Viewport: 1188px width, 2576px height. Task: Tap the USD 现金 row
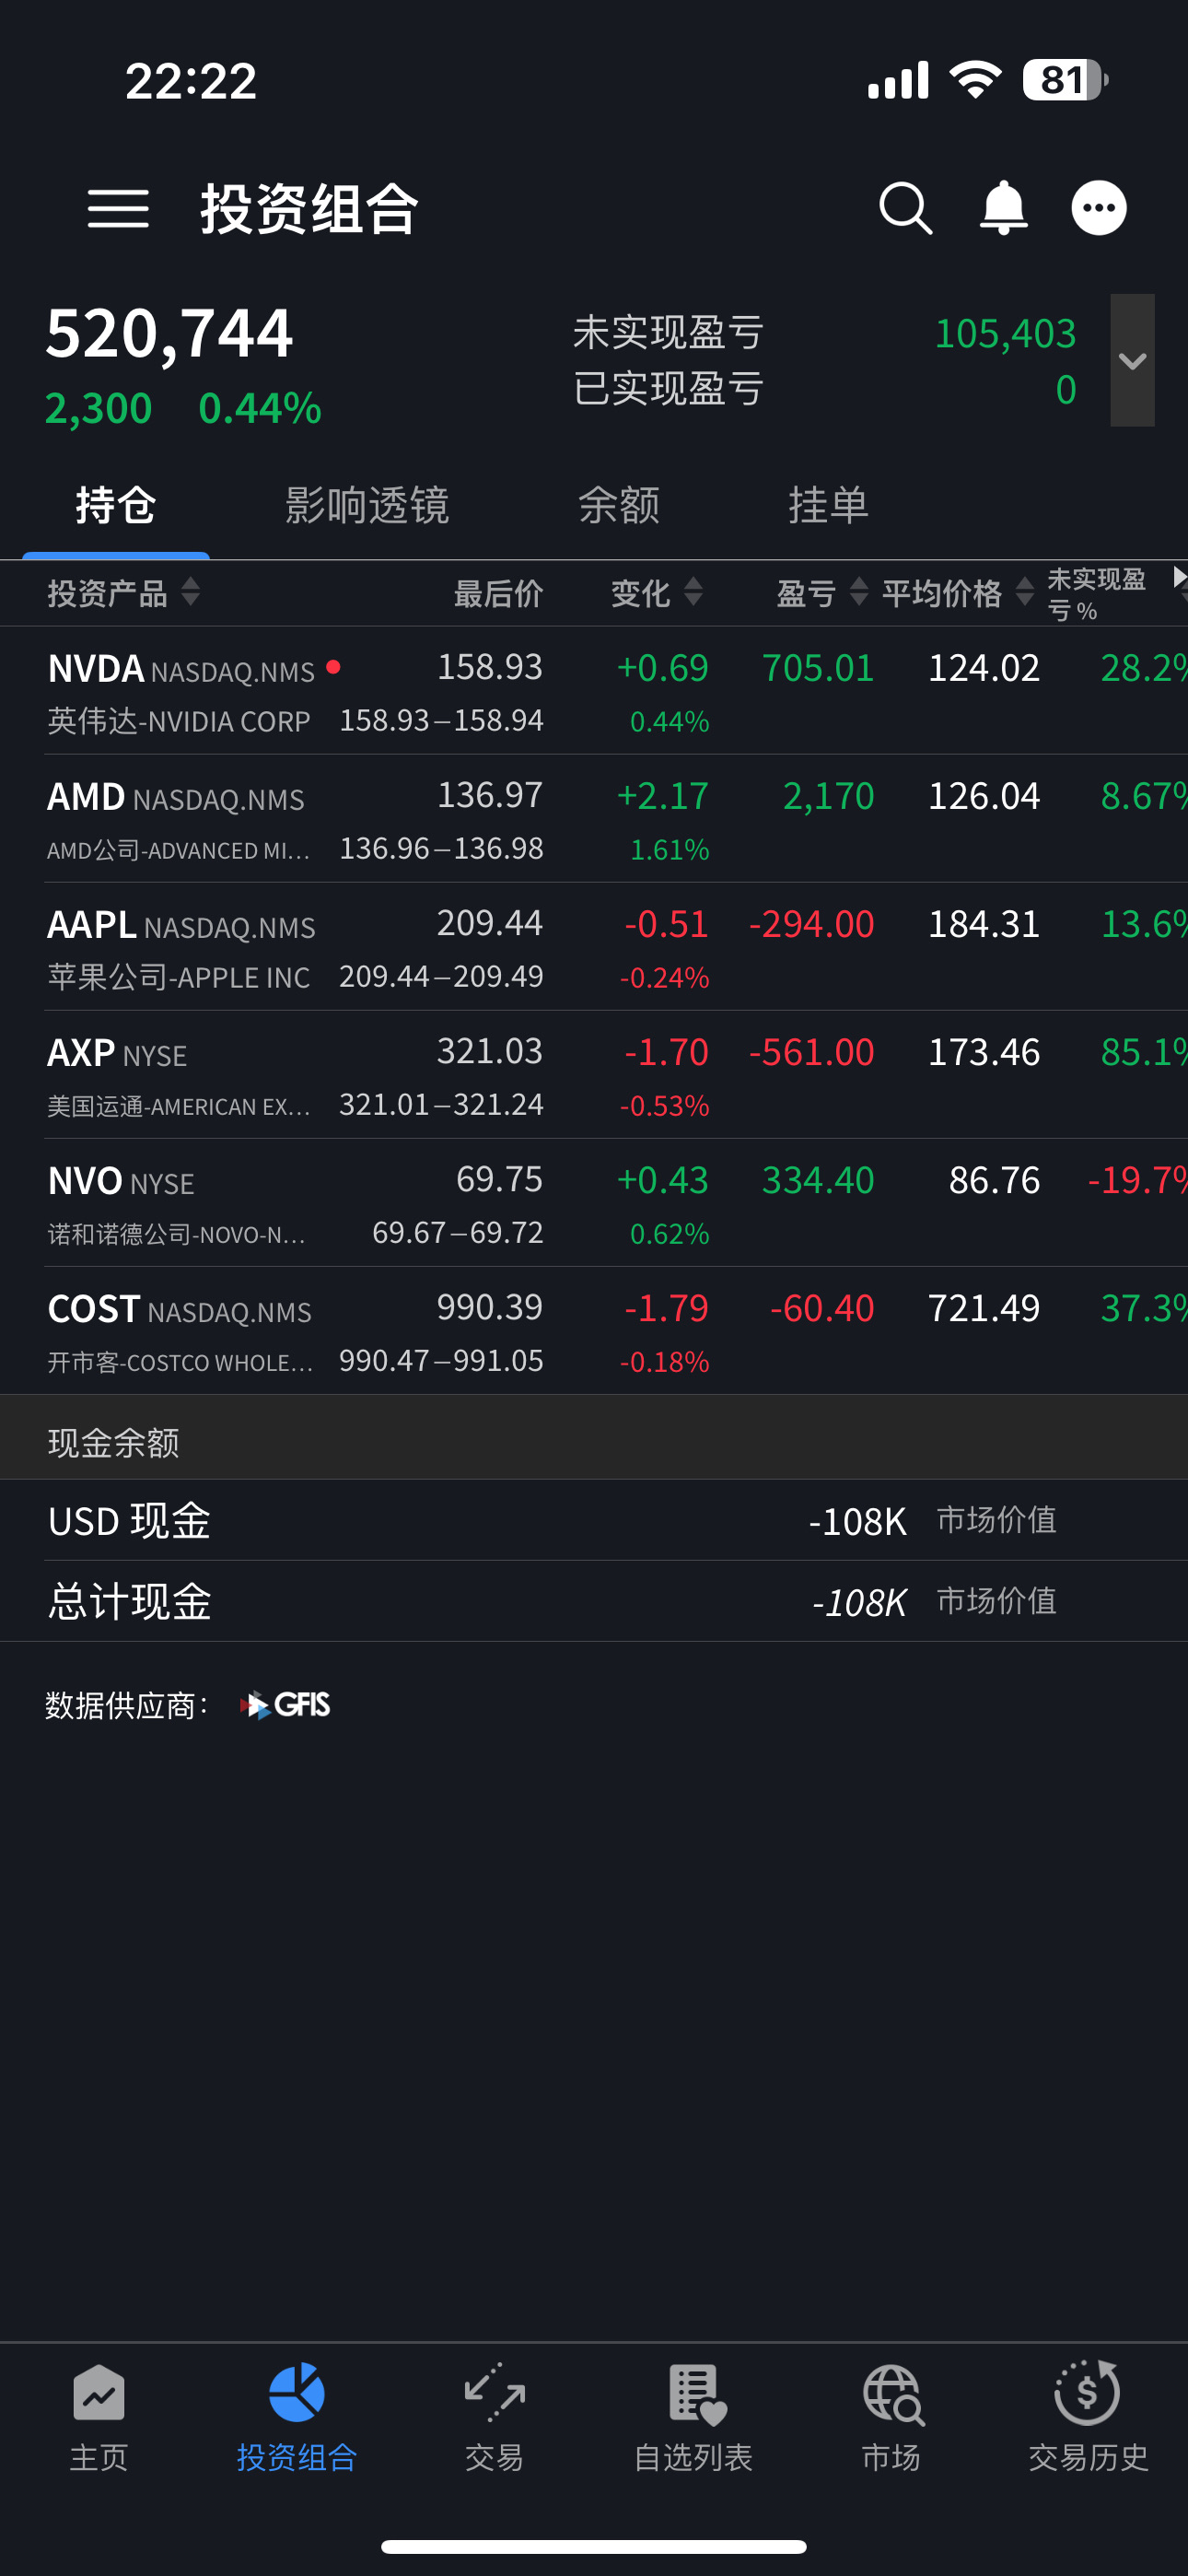click(x=594, y=1520)
